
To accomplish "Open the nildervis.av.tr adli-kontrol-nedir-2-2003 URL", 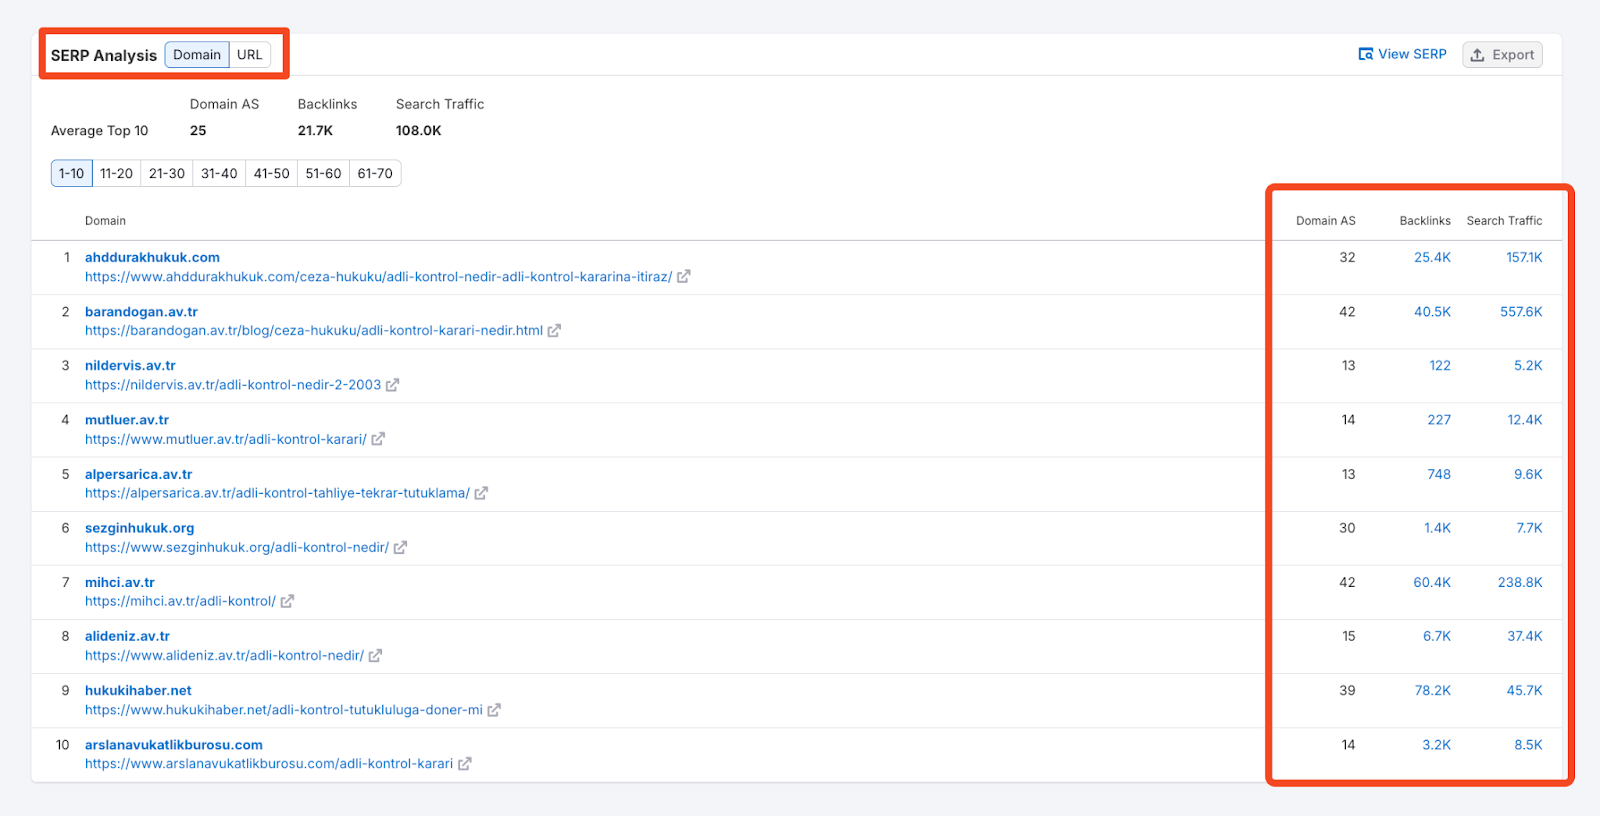I will point(233,385).
